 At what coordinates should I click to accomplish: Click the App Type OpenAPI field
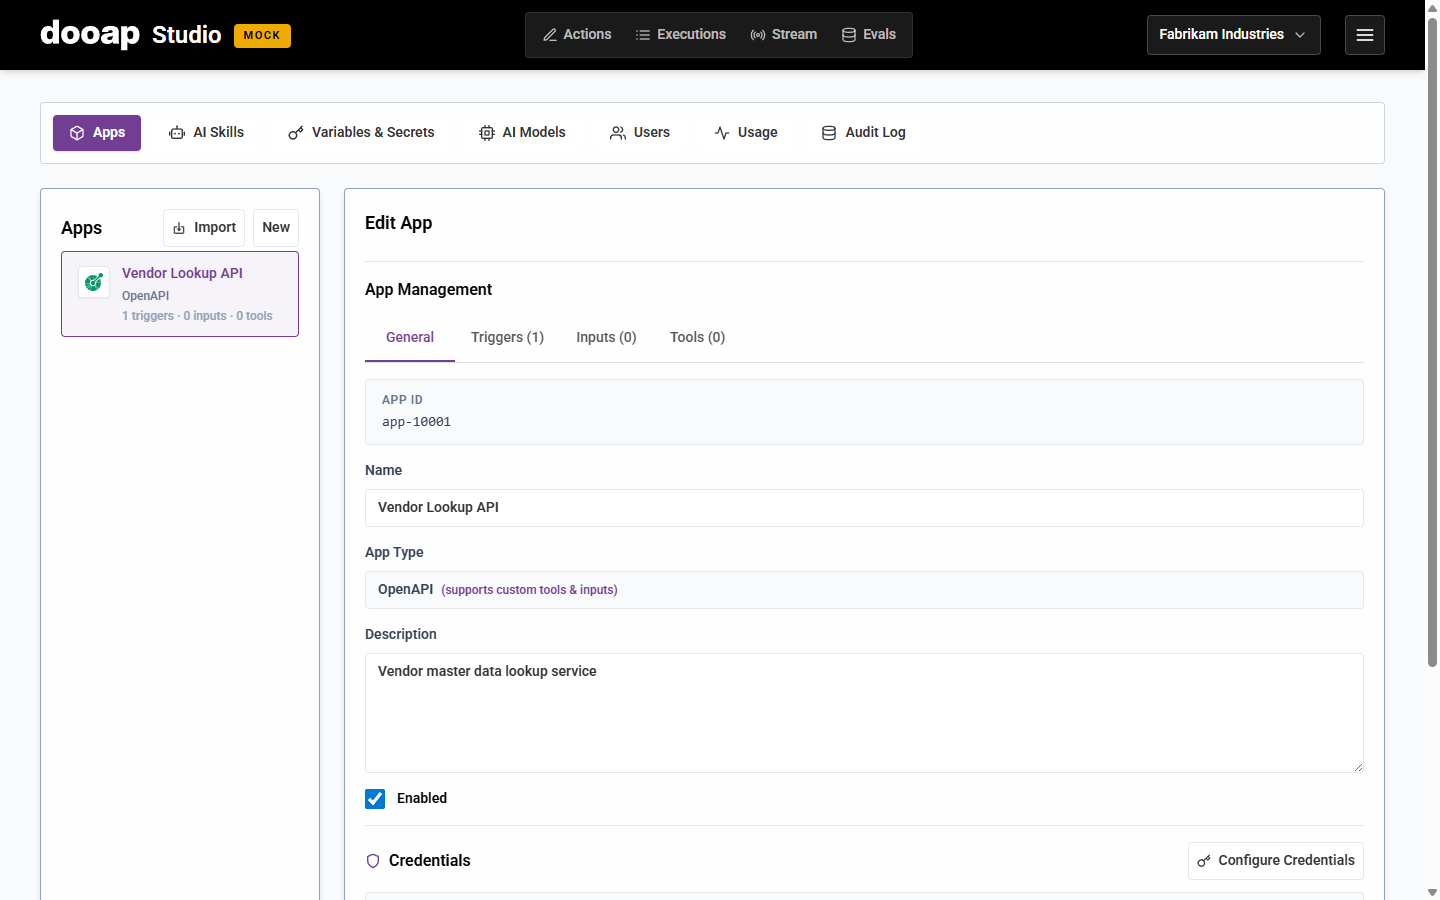864,590
